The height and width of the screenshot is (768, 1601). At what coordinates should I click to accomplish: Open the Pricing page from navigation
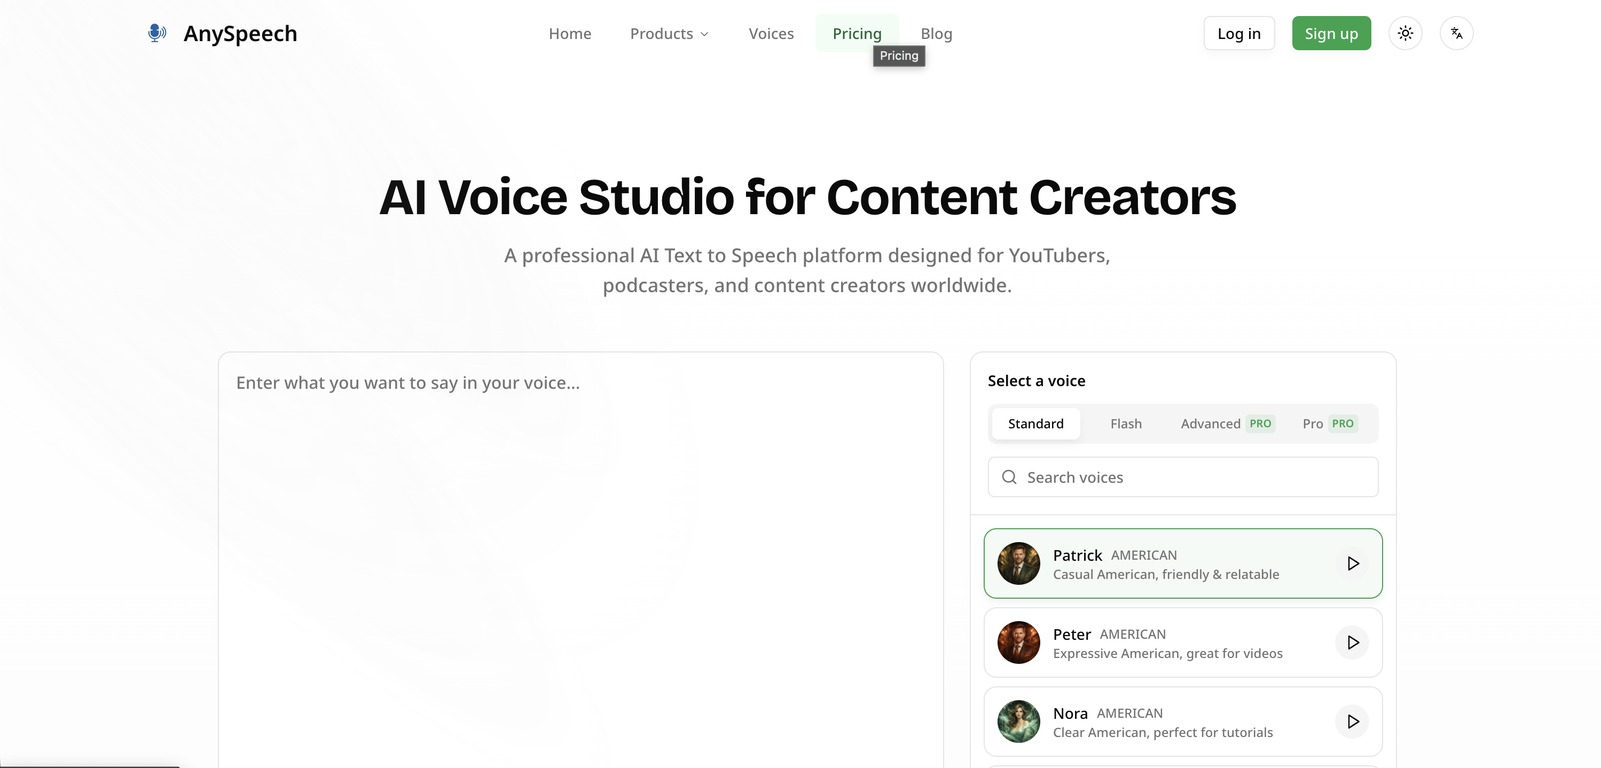click(x=856, y=34)
